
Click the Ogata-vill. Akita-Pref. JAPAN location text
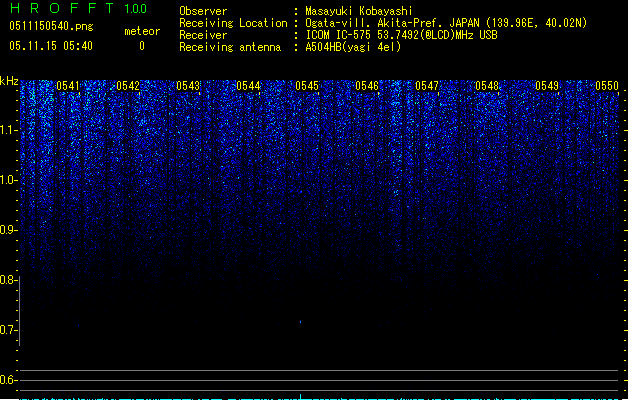click(x=446, y=23)
